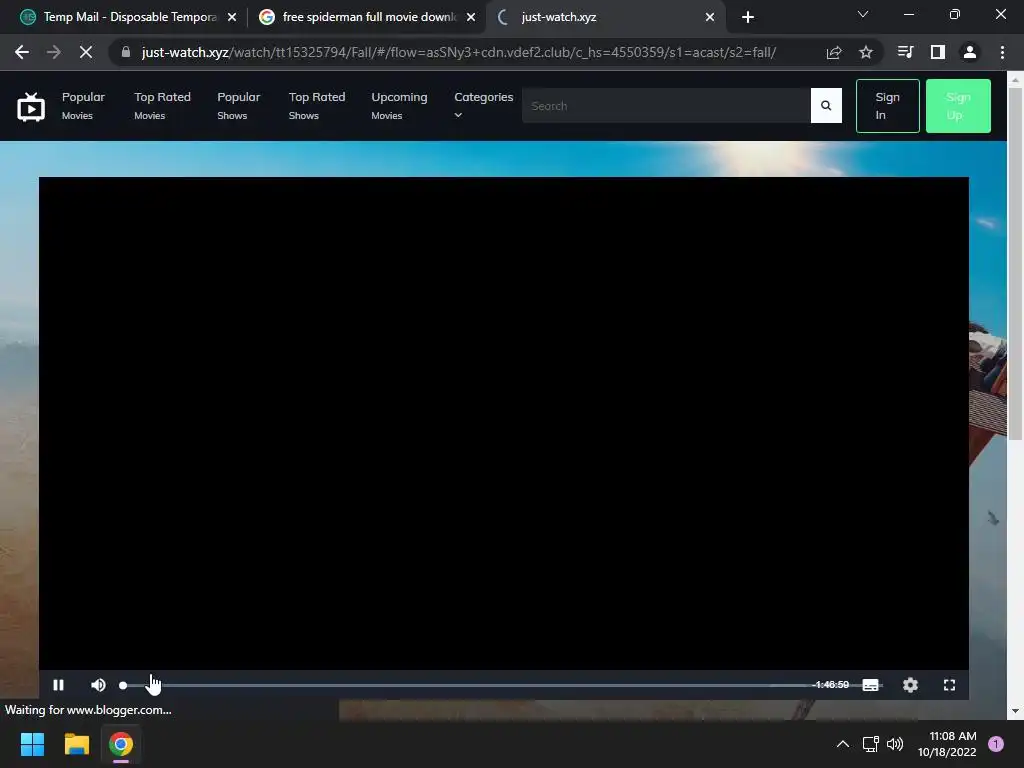Screen dimensions: 1024x768
Task: Toggle the browser side panel
Action: [x=938, y=52]
